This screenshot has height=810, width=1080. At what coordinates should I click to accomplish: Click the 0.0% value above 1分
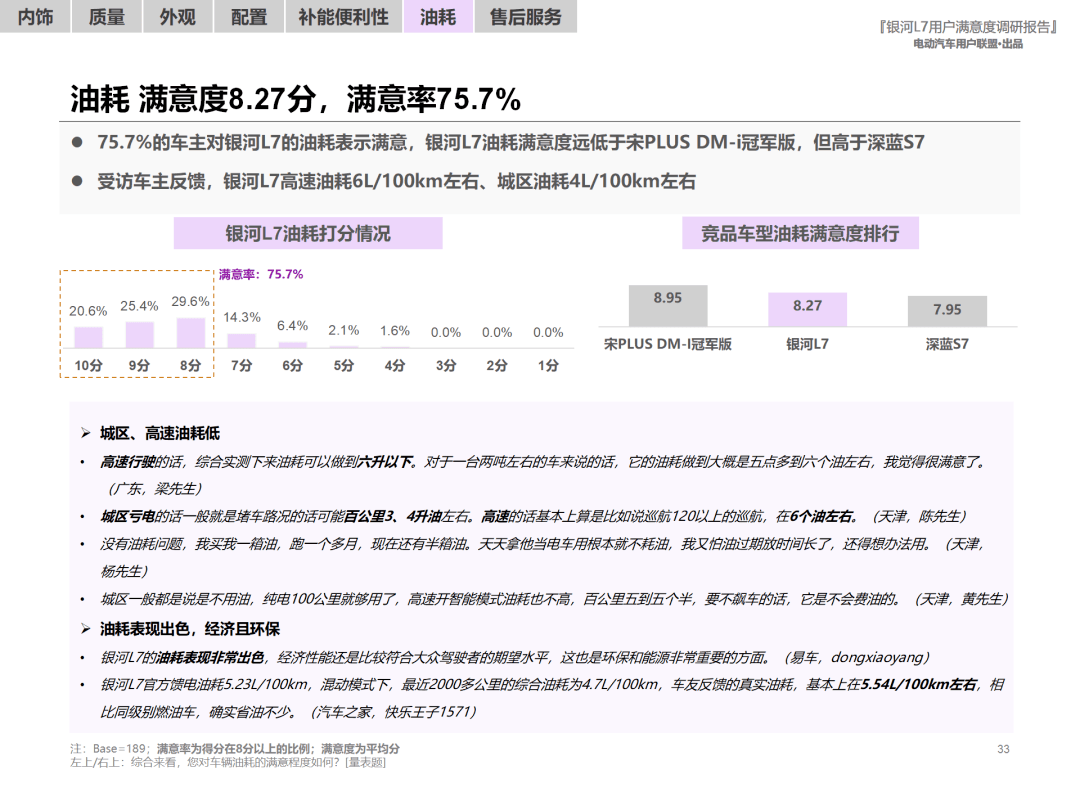pos(548,333)
